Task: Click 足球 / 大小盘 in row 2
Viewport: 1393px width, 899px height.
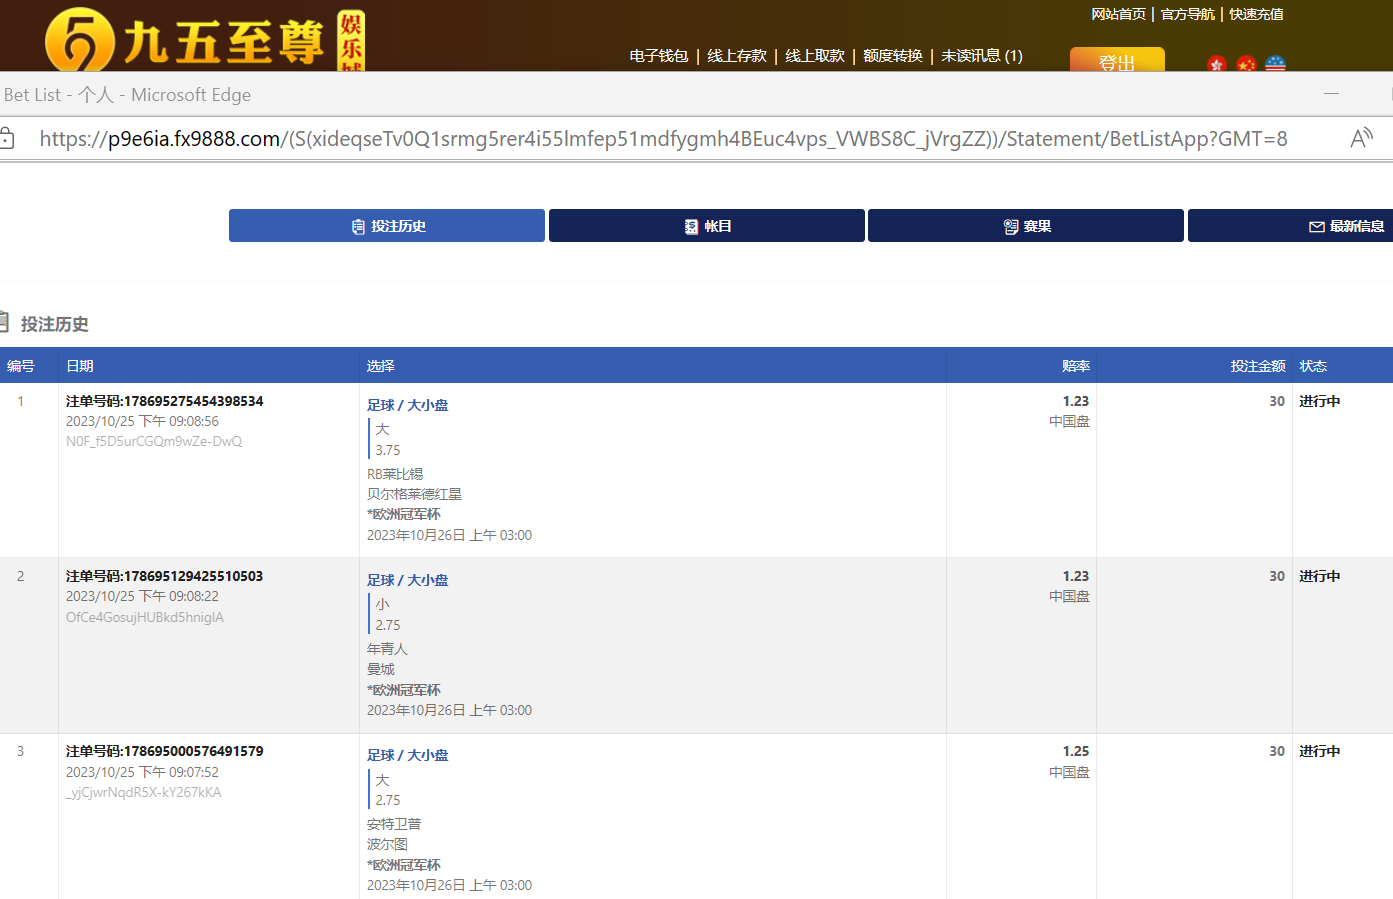Action: (408, 580)
